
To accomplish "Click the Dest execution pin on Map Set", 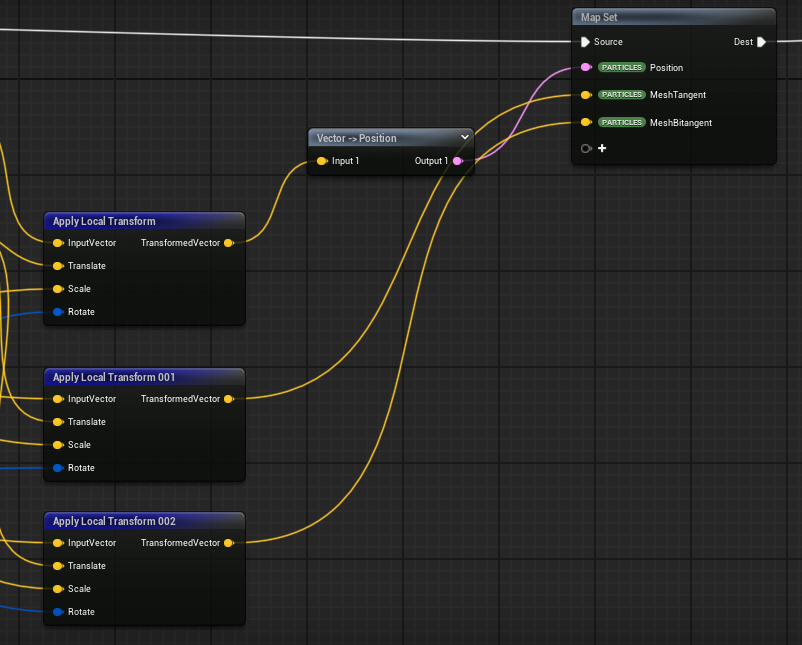I will (x=761, y=42).
